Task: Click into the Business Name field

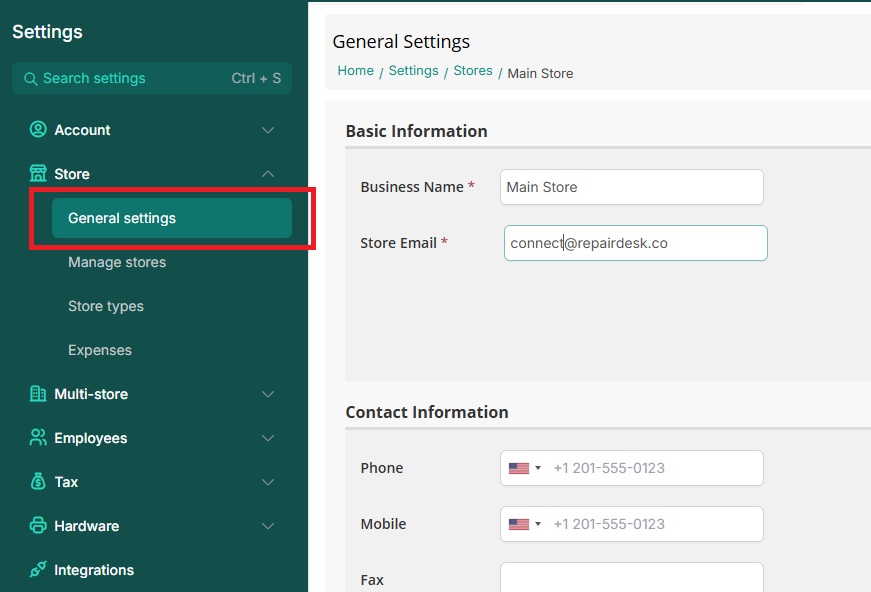Action: 631,187
